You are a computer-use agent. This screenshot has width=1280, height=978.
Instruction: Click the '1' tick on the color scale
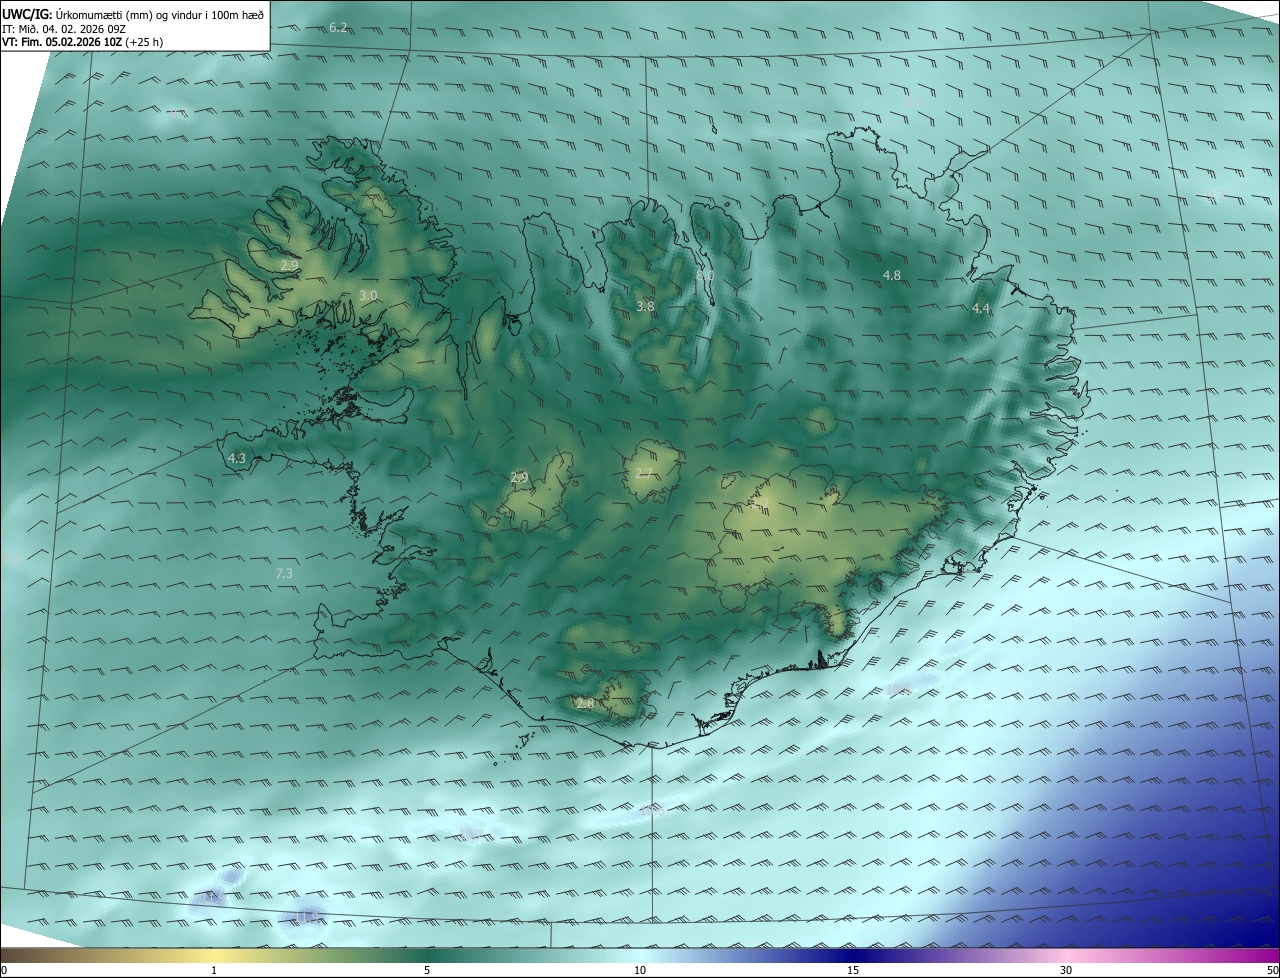pos(214,970)
